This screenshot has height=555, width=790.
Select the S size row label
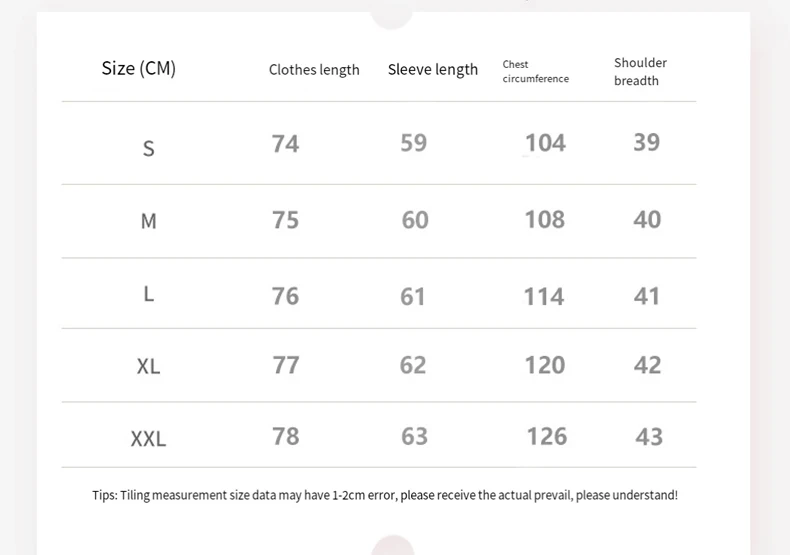pyautogui.click(x=149, y=149)
